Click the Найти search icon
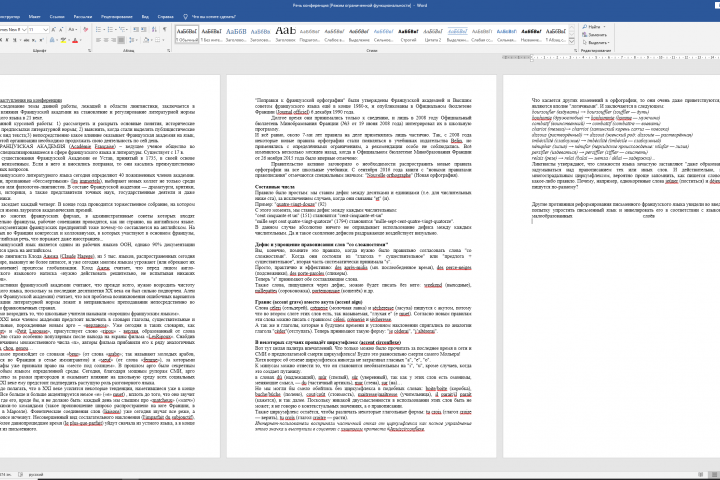This screenshot has height=480, width=720. tap(585, 27)
